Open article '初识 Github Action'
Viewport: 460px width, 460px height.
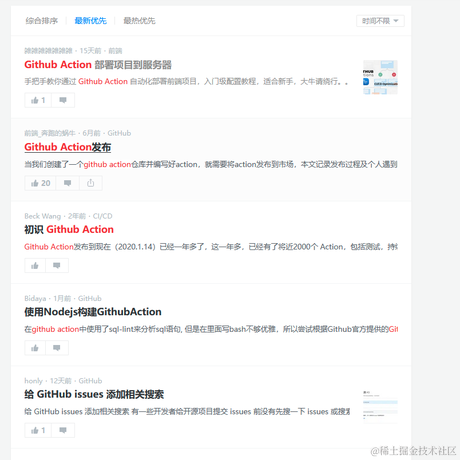pyautogui.click(x=69, y=229)
